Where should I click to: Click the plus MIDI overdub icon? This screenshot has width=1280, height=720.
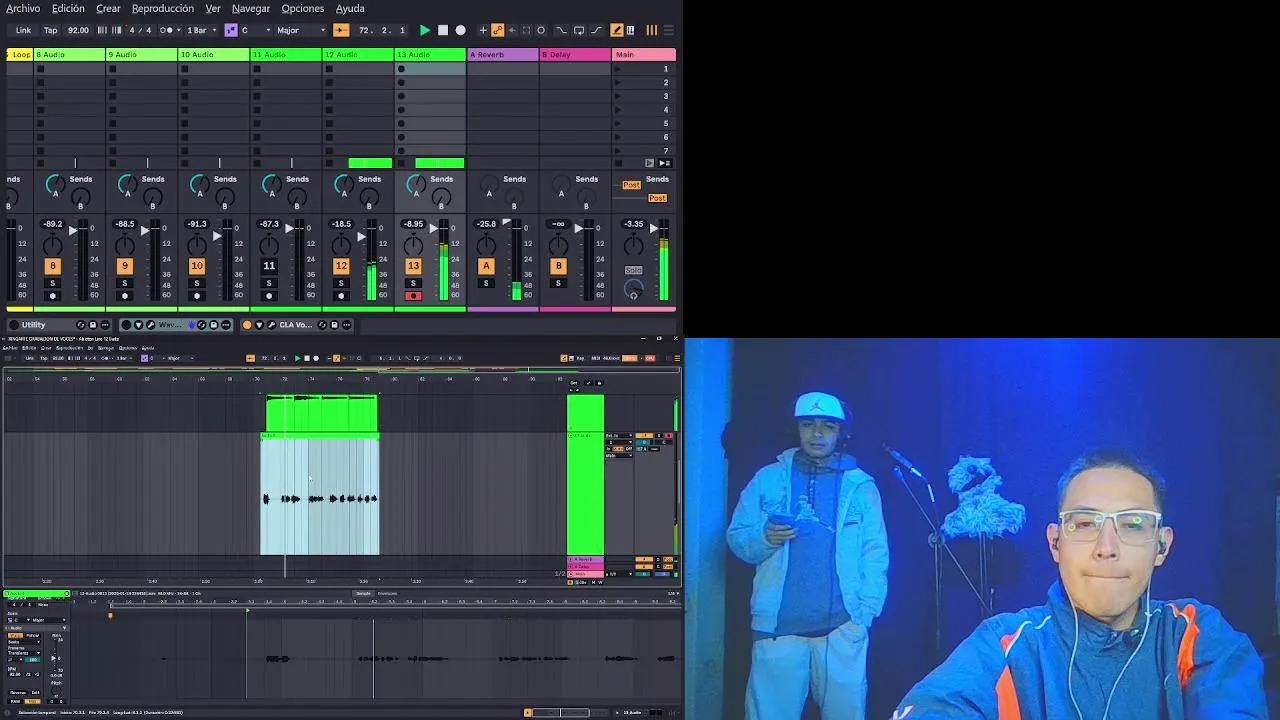pyautogui.click(x=483, y=30)
